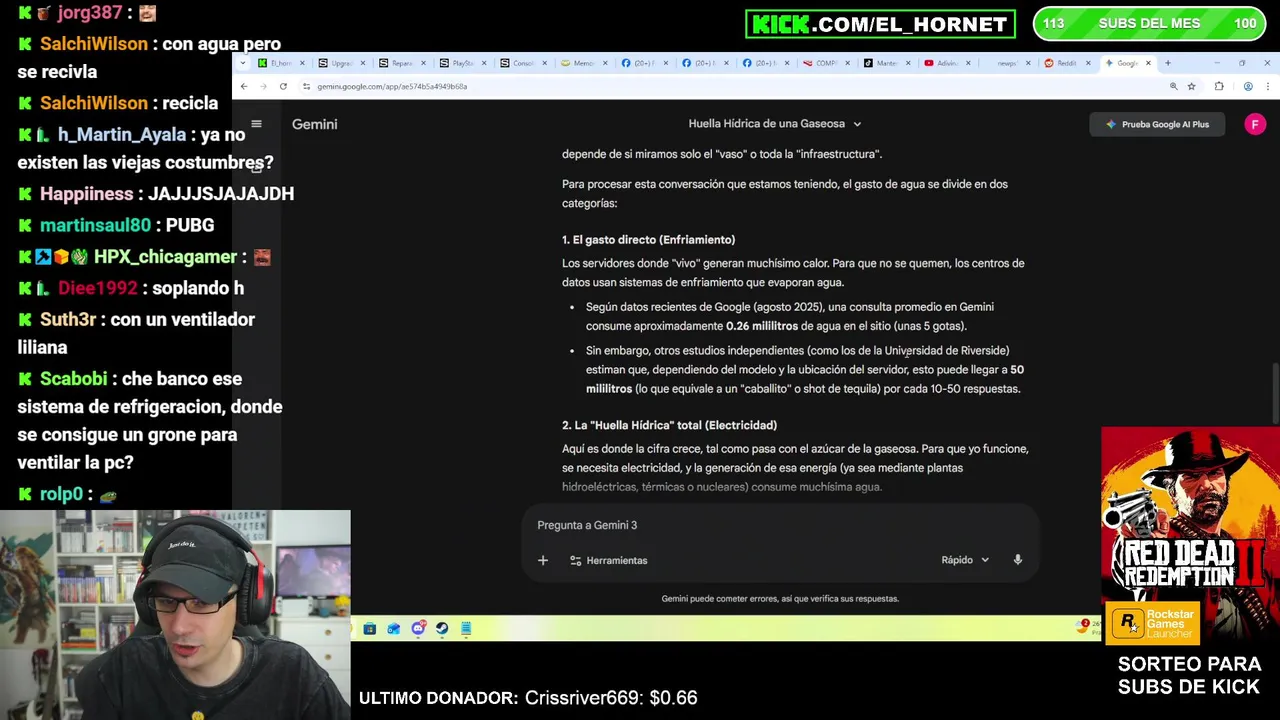Click username HPX_chicagamer in chat
Viewport: 1280px width, 720px height.
[x=165, y=257]
